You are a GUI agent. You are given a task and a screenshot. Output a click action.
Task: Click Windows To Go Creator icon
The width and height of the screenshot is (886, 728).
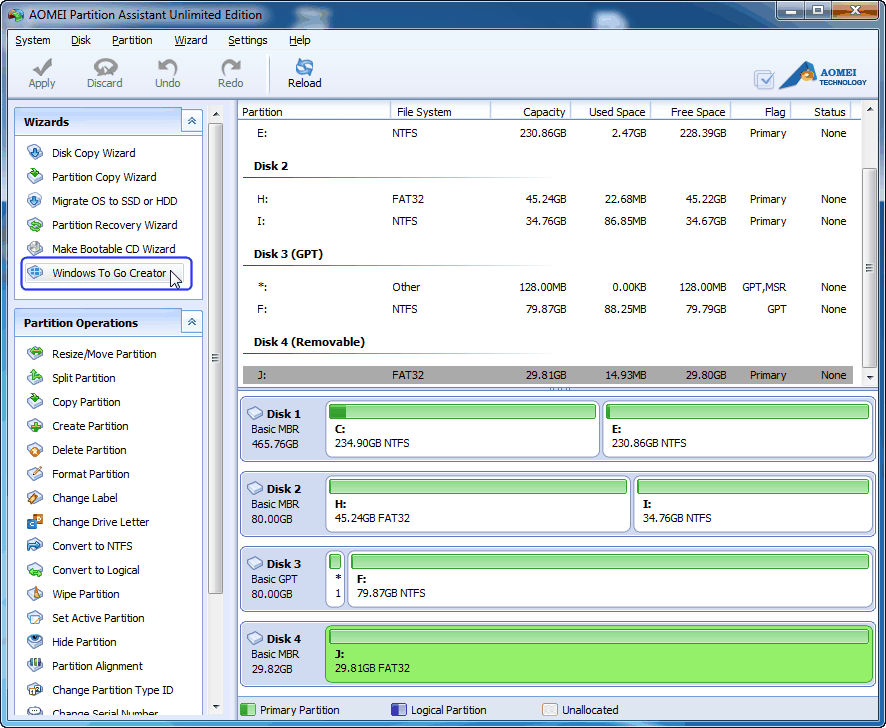pos(35,272)
